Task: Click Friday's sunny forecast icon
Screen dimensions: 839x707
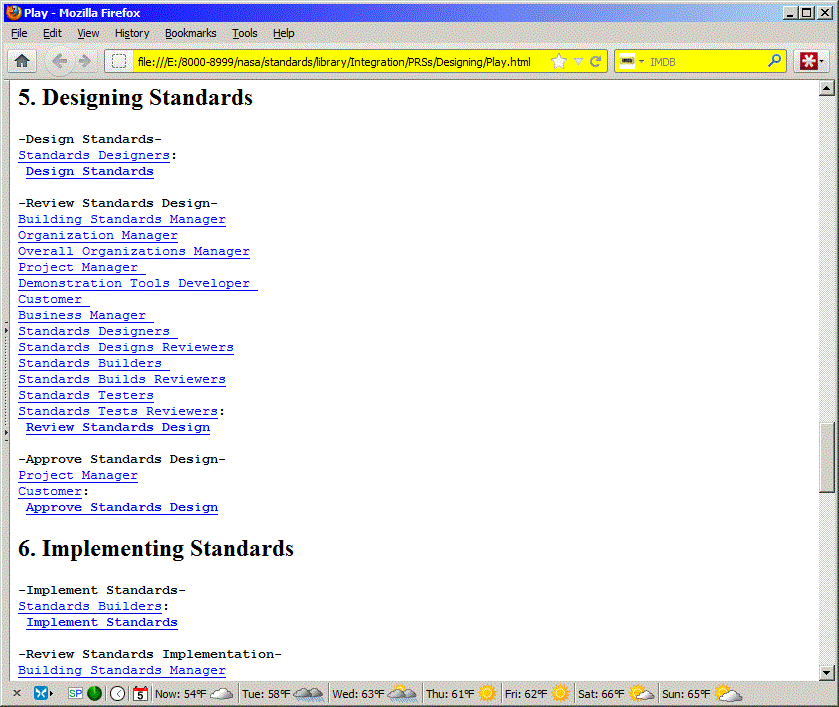Action: tap(560, 694)
